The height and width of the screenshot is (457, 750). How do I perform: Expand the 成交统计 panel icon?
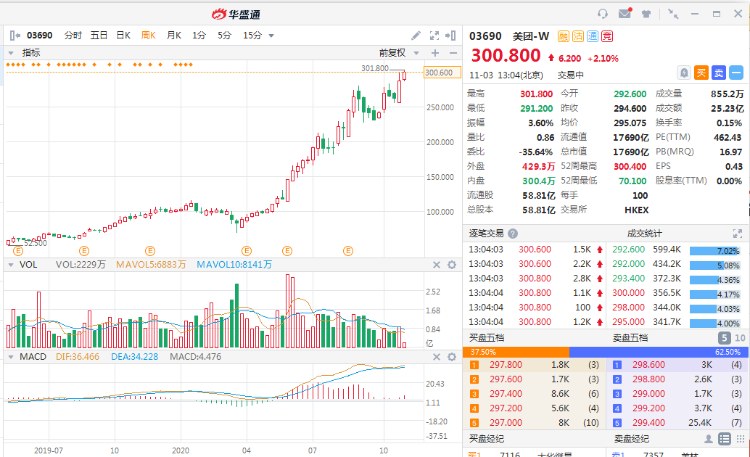click(737, 234)
